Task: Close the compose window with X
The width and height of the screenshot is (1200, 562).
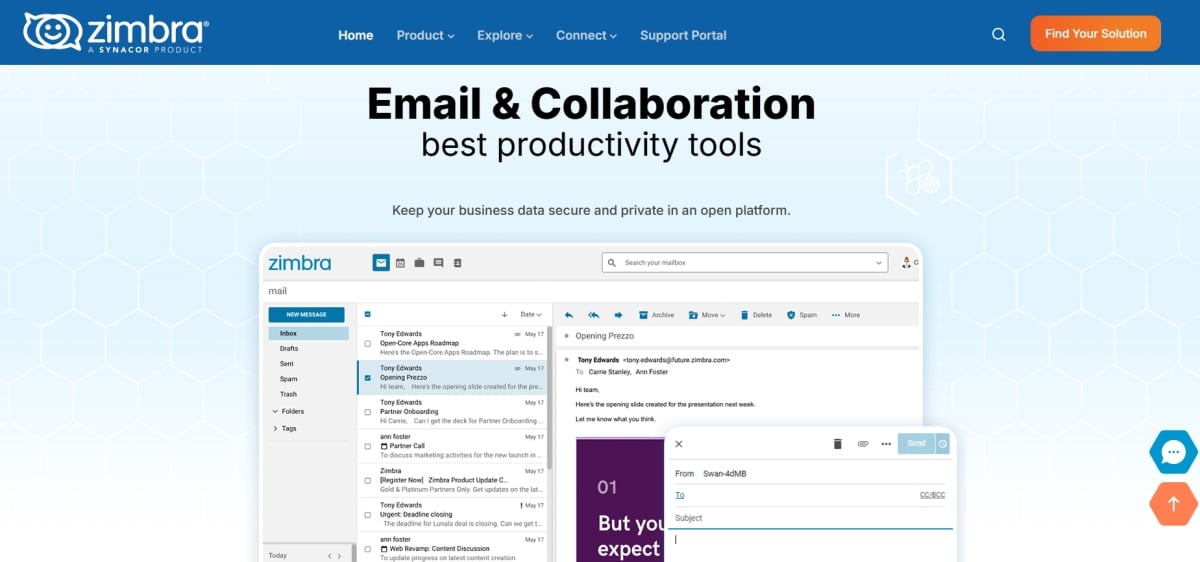Action: [x=678, y=444]
